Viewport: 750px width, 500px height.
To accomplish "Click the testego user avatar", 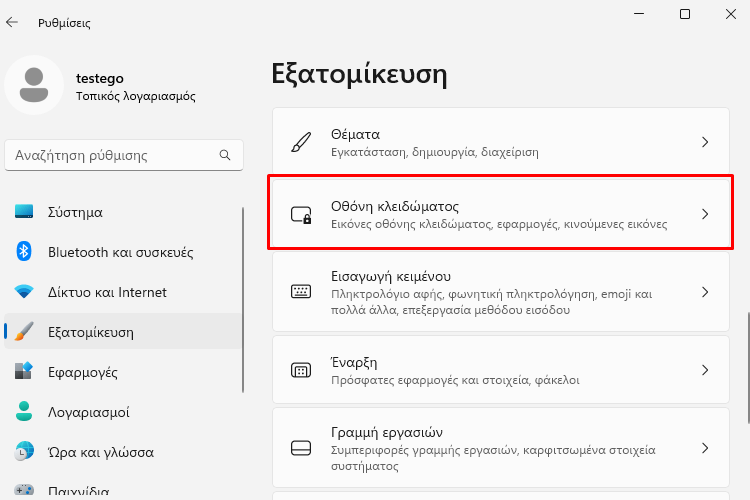I will click(34, 85).
